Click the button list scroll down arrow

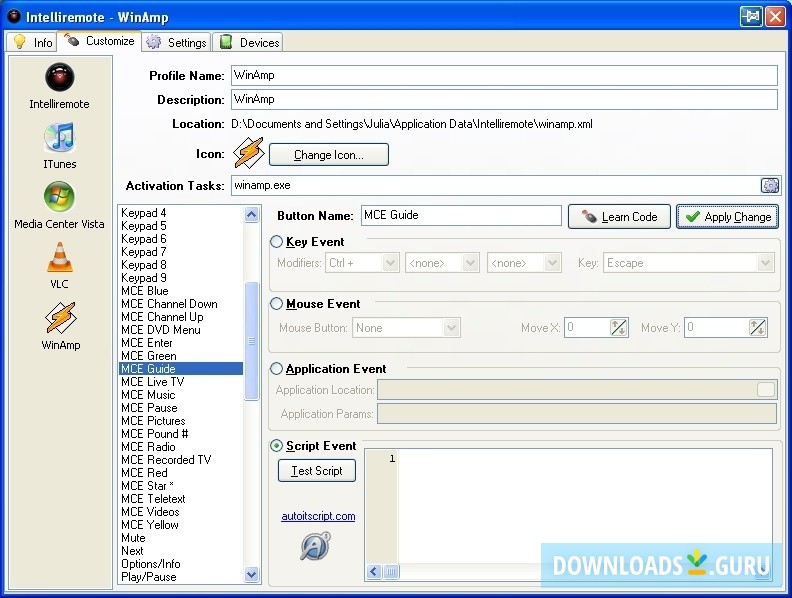[252, 574]
